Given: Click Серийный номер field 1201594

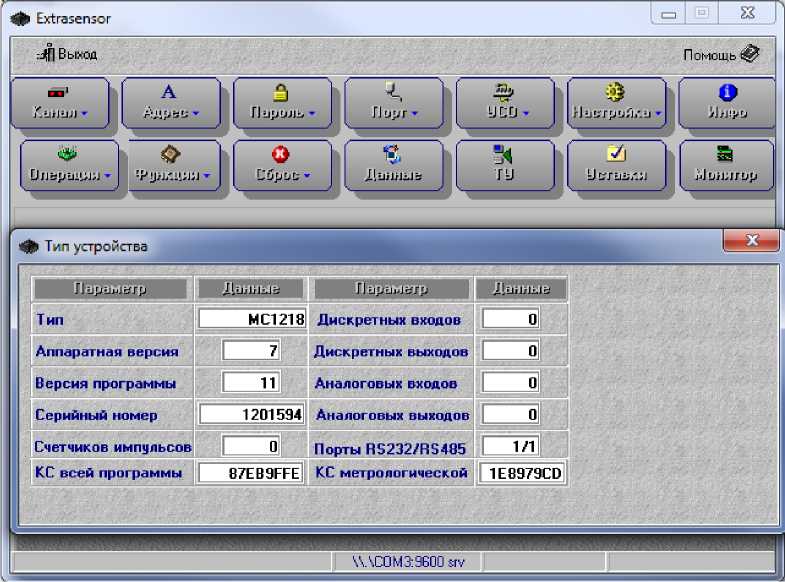Looking at the screenshot, I should click(252, 414).
